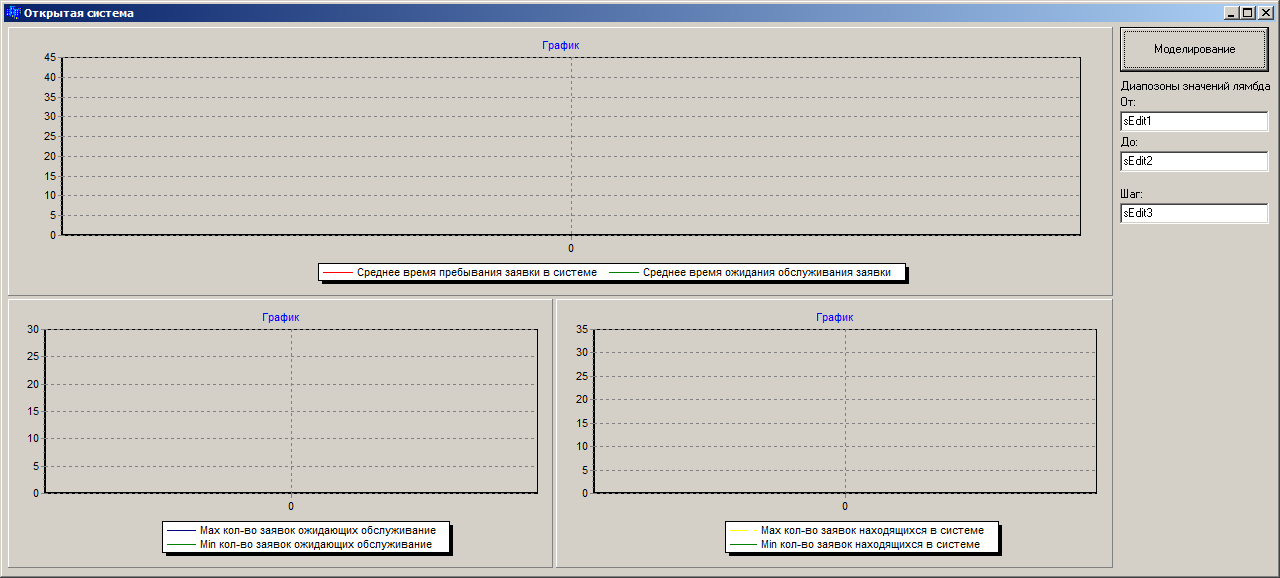This screenshot has width=1280, height=578.
Task: Focus the sEdit2 'До' input field
Action: [1194, 161]
